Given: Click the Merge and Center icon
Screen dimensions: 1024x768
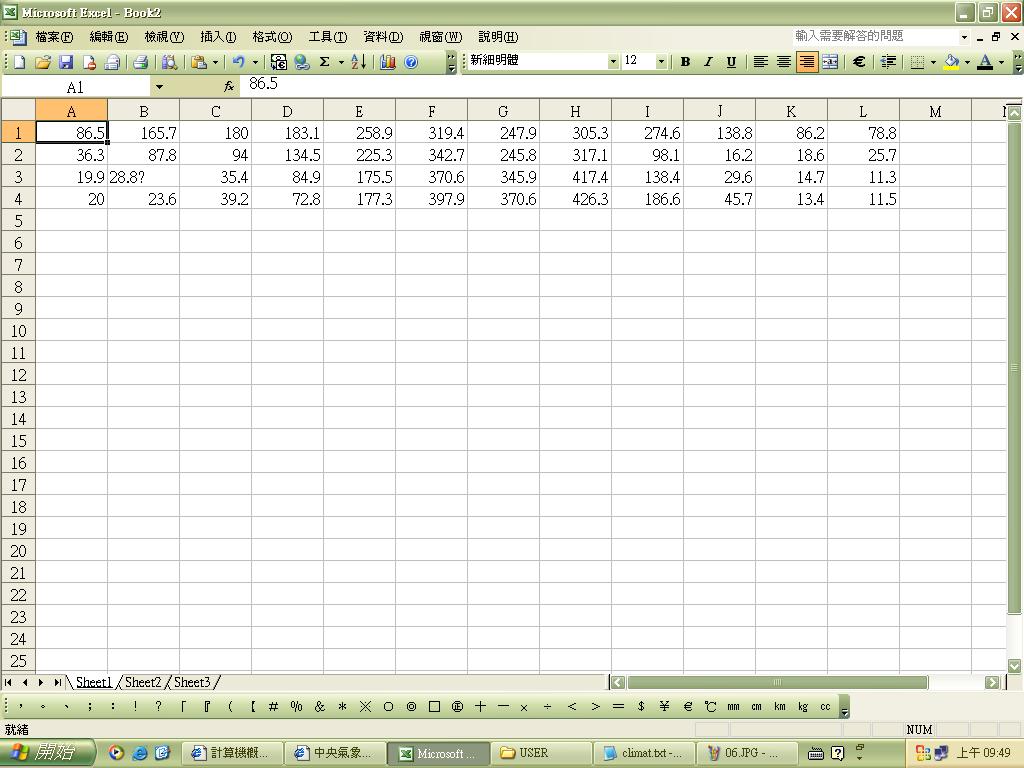Looking at the screenshot, I should tap(829, 62).
